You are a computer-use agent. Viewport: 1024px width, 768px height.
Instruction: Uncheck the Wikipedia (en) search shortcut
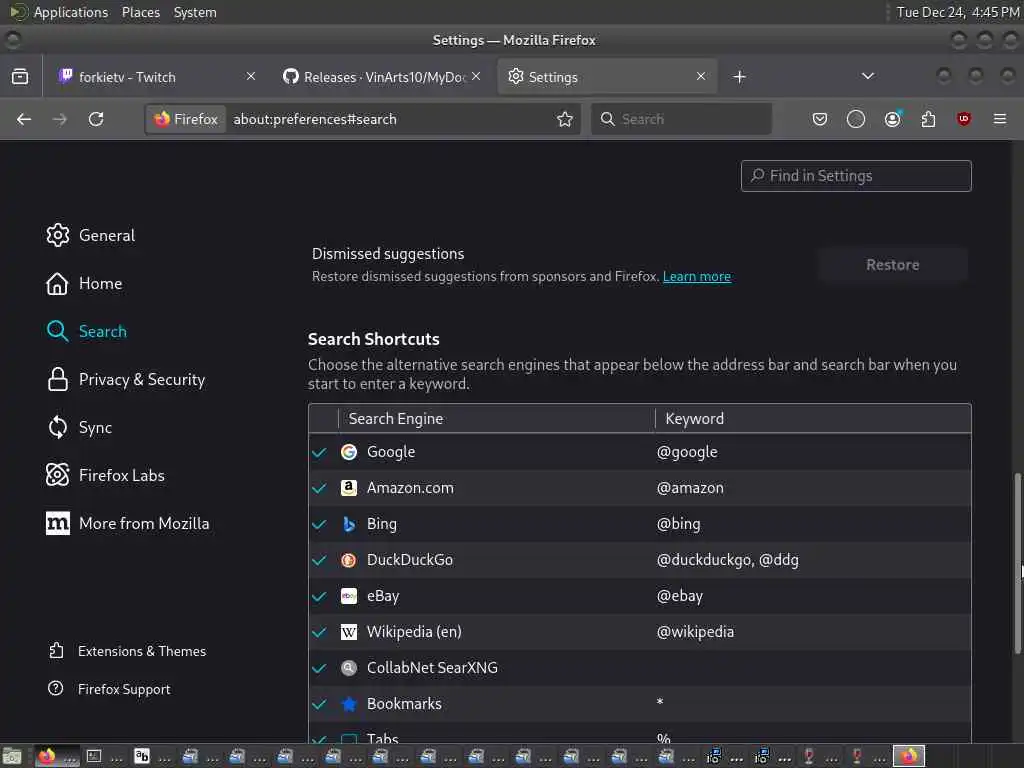point(319,632)
